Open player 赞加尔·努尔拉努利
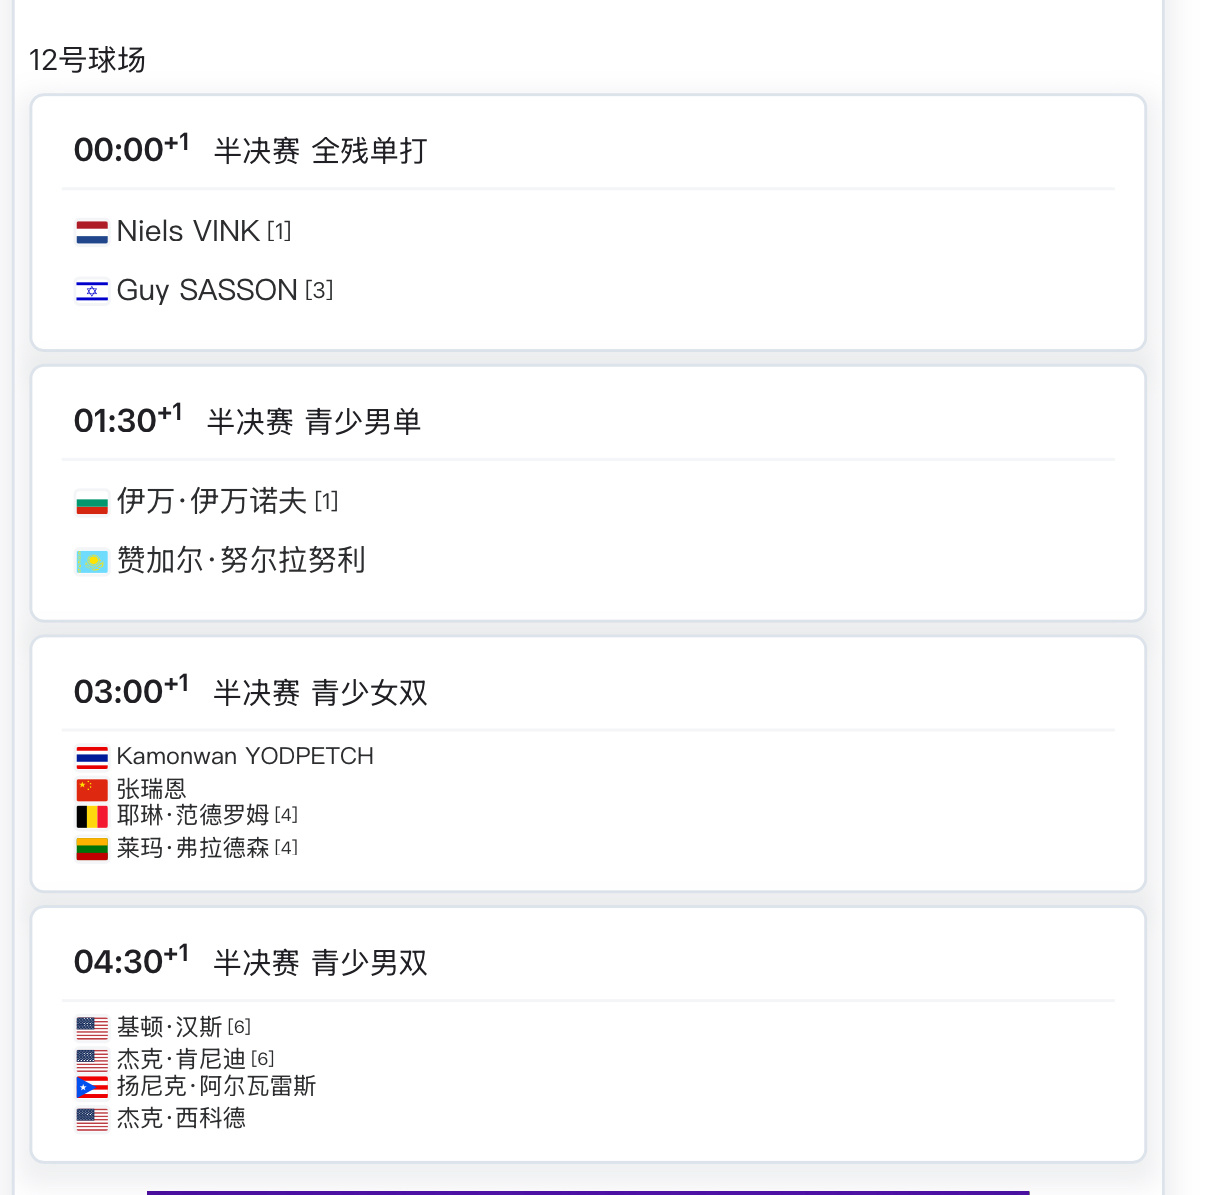This screenshot has width=1206, height=1195. [241, 560]
